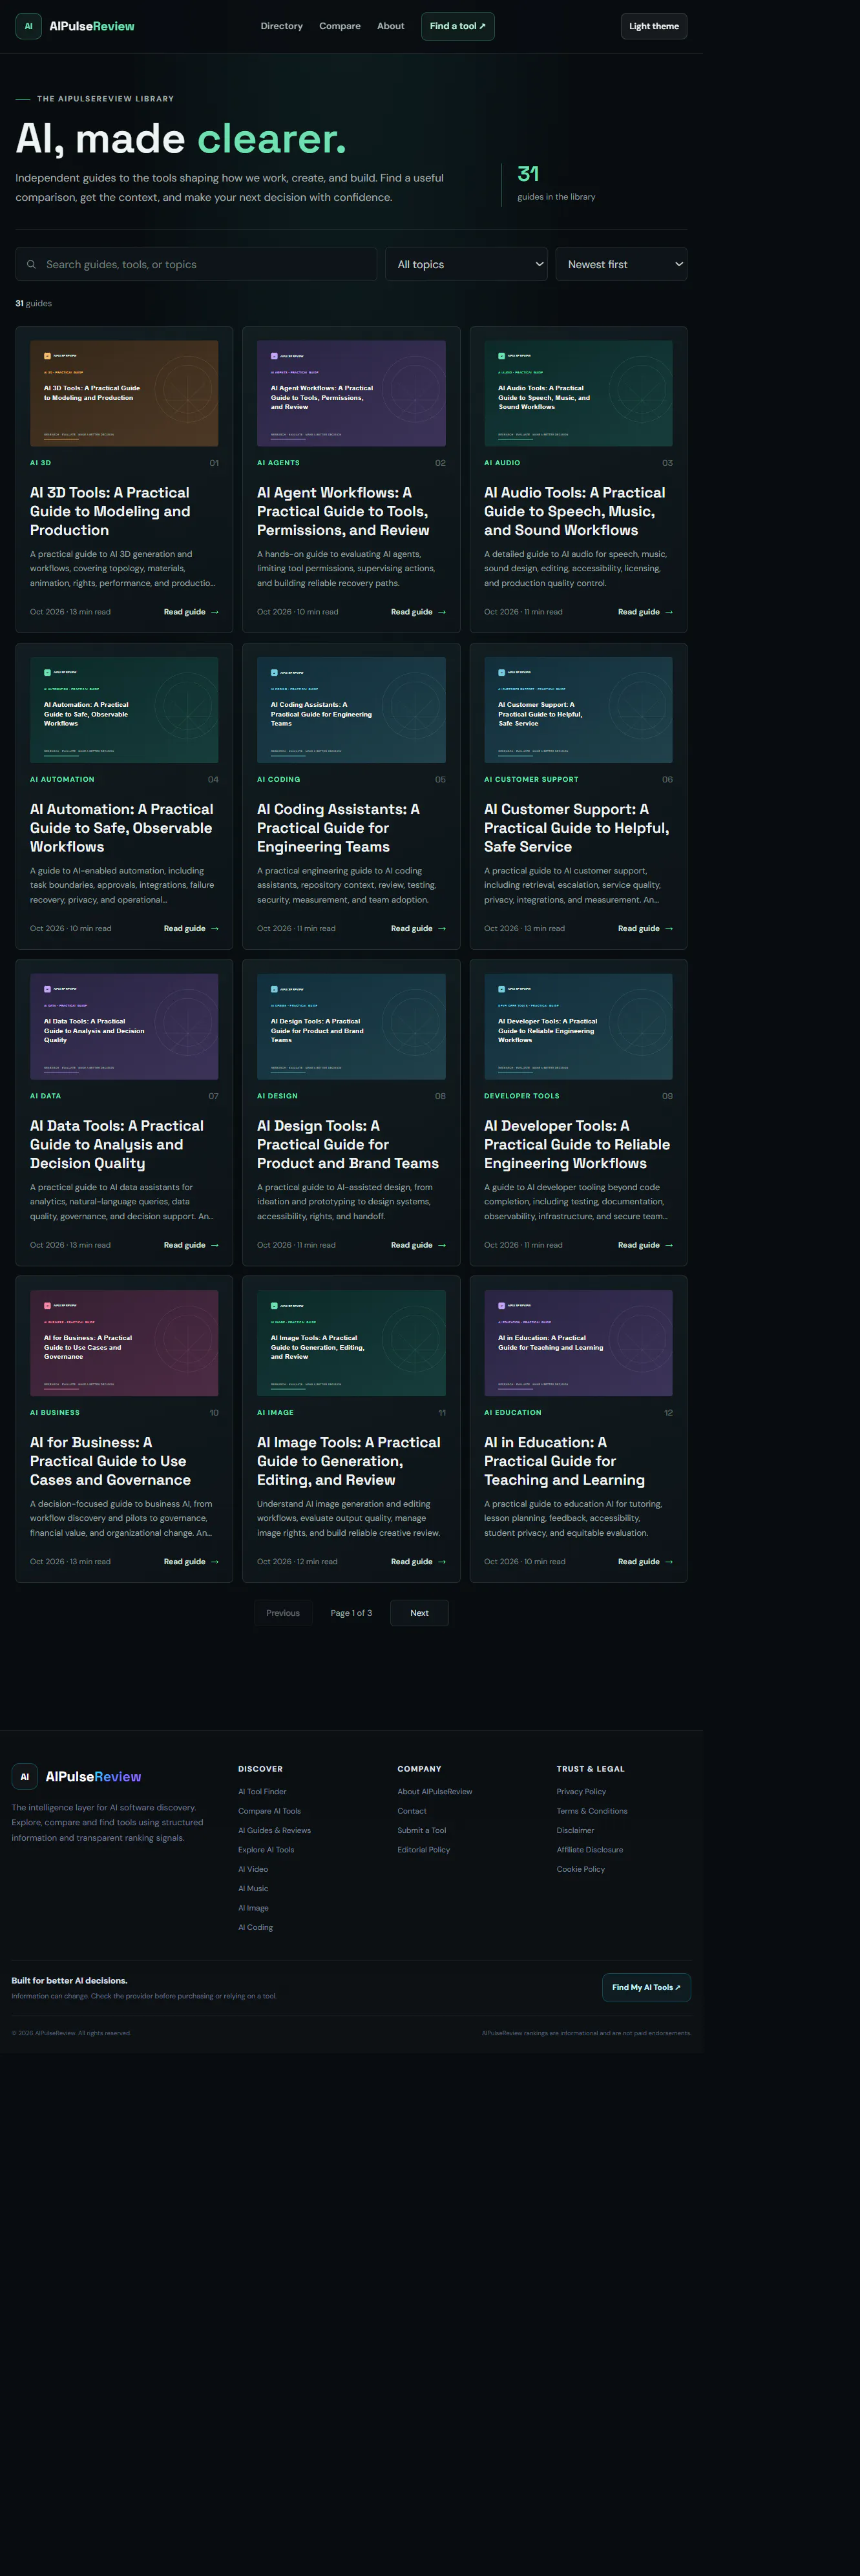The height and width of the screenshot is (2576, 860).
Task: Open the AI Design Tools guide title
Action: (348, 1144)
